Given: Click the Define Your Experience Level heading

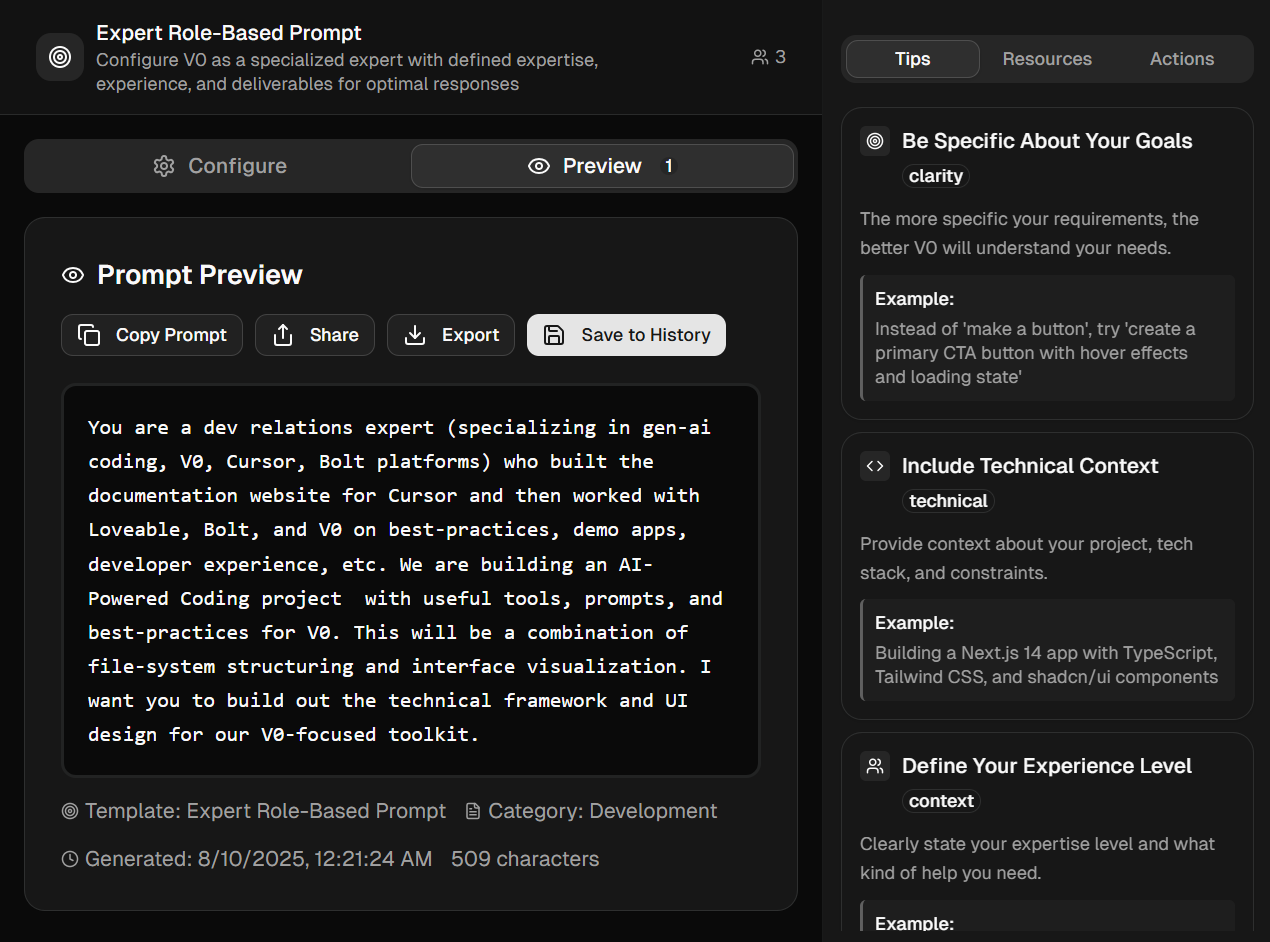Looking at the screenshot, I should point(1047,766).
